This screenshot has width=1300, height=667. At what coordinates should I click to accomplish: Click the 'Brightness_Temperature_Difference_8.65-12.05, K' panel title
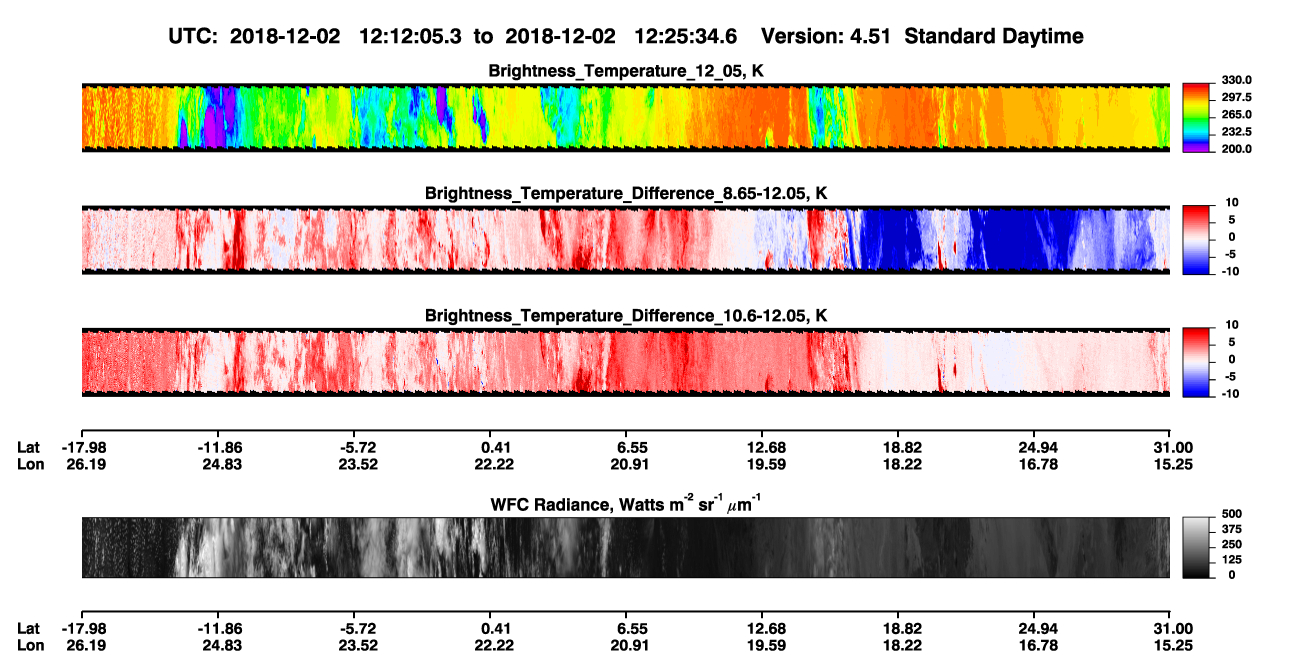[x=626, y=193]
